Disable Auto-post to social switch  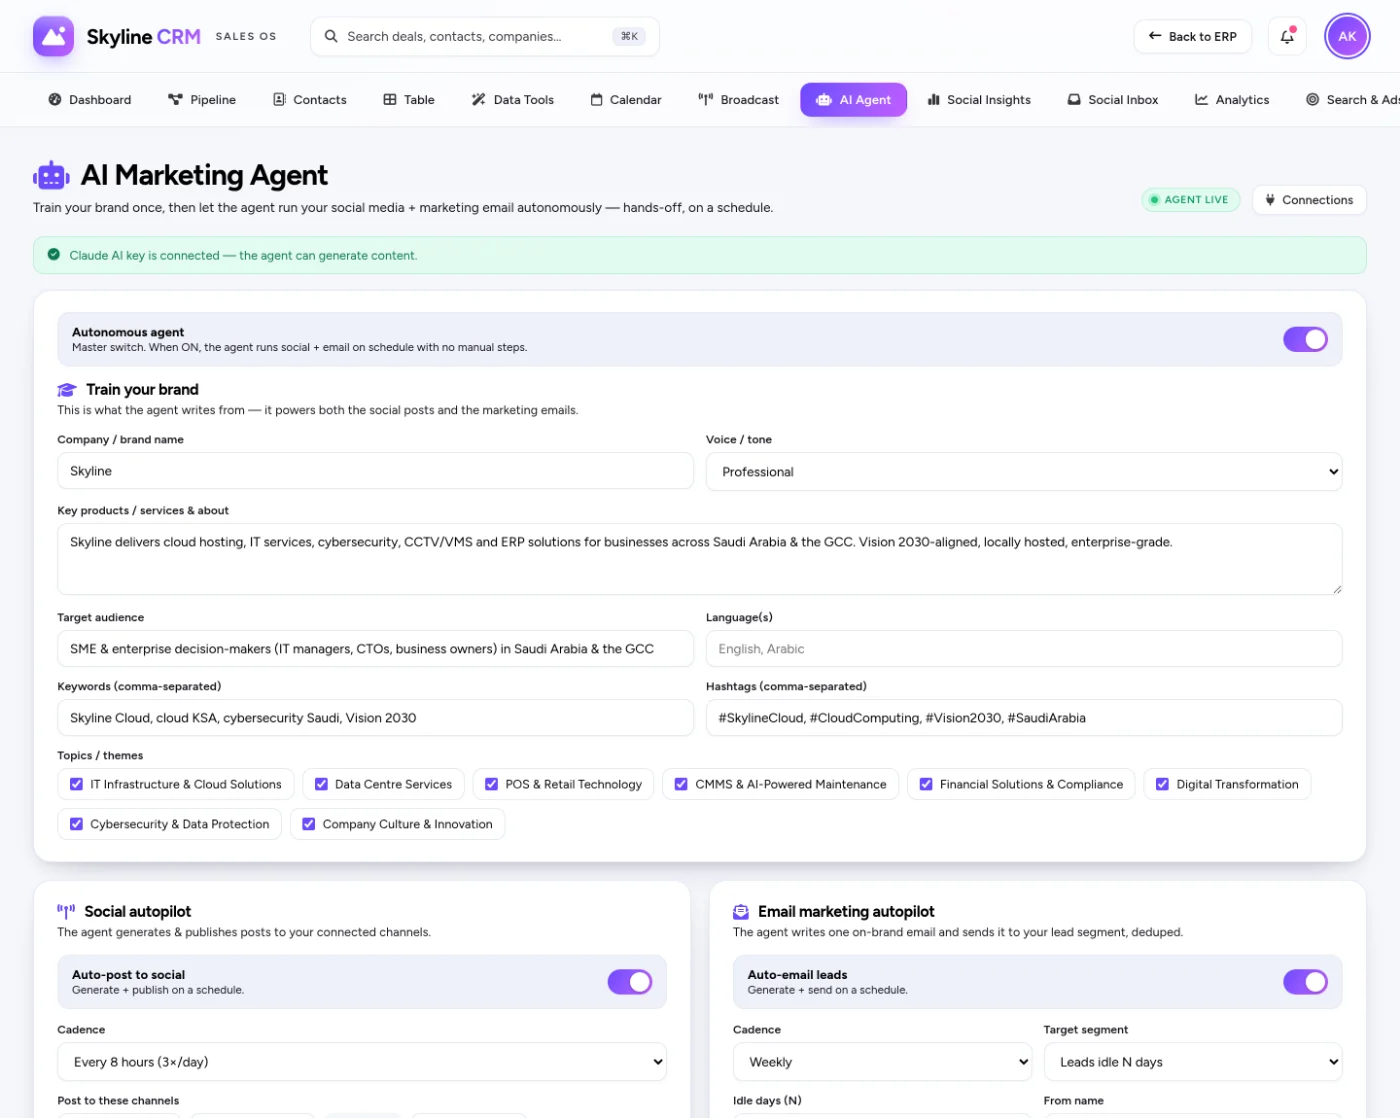[x=630, y=982]
